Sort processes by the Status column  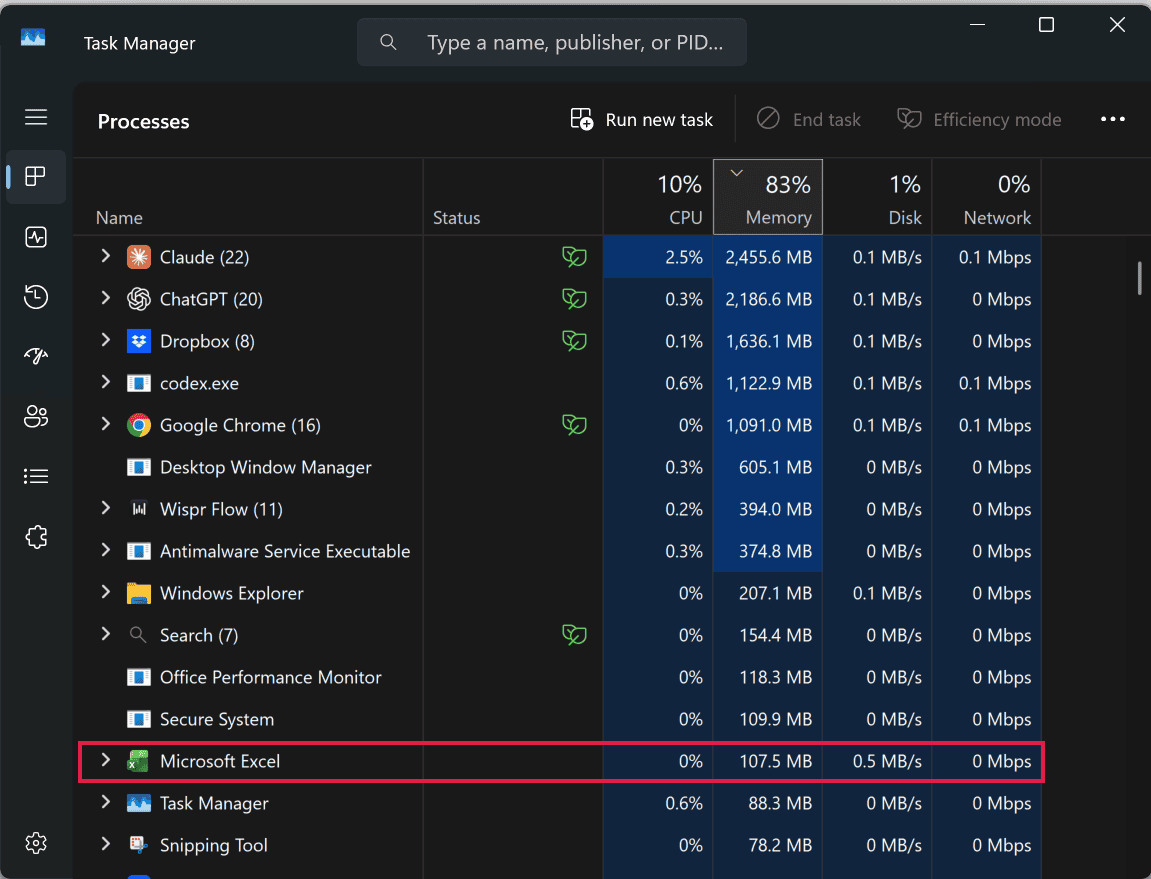tap(513, 197)
